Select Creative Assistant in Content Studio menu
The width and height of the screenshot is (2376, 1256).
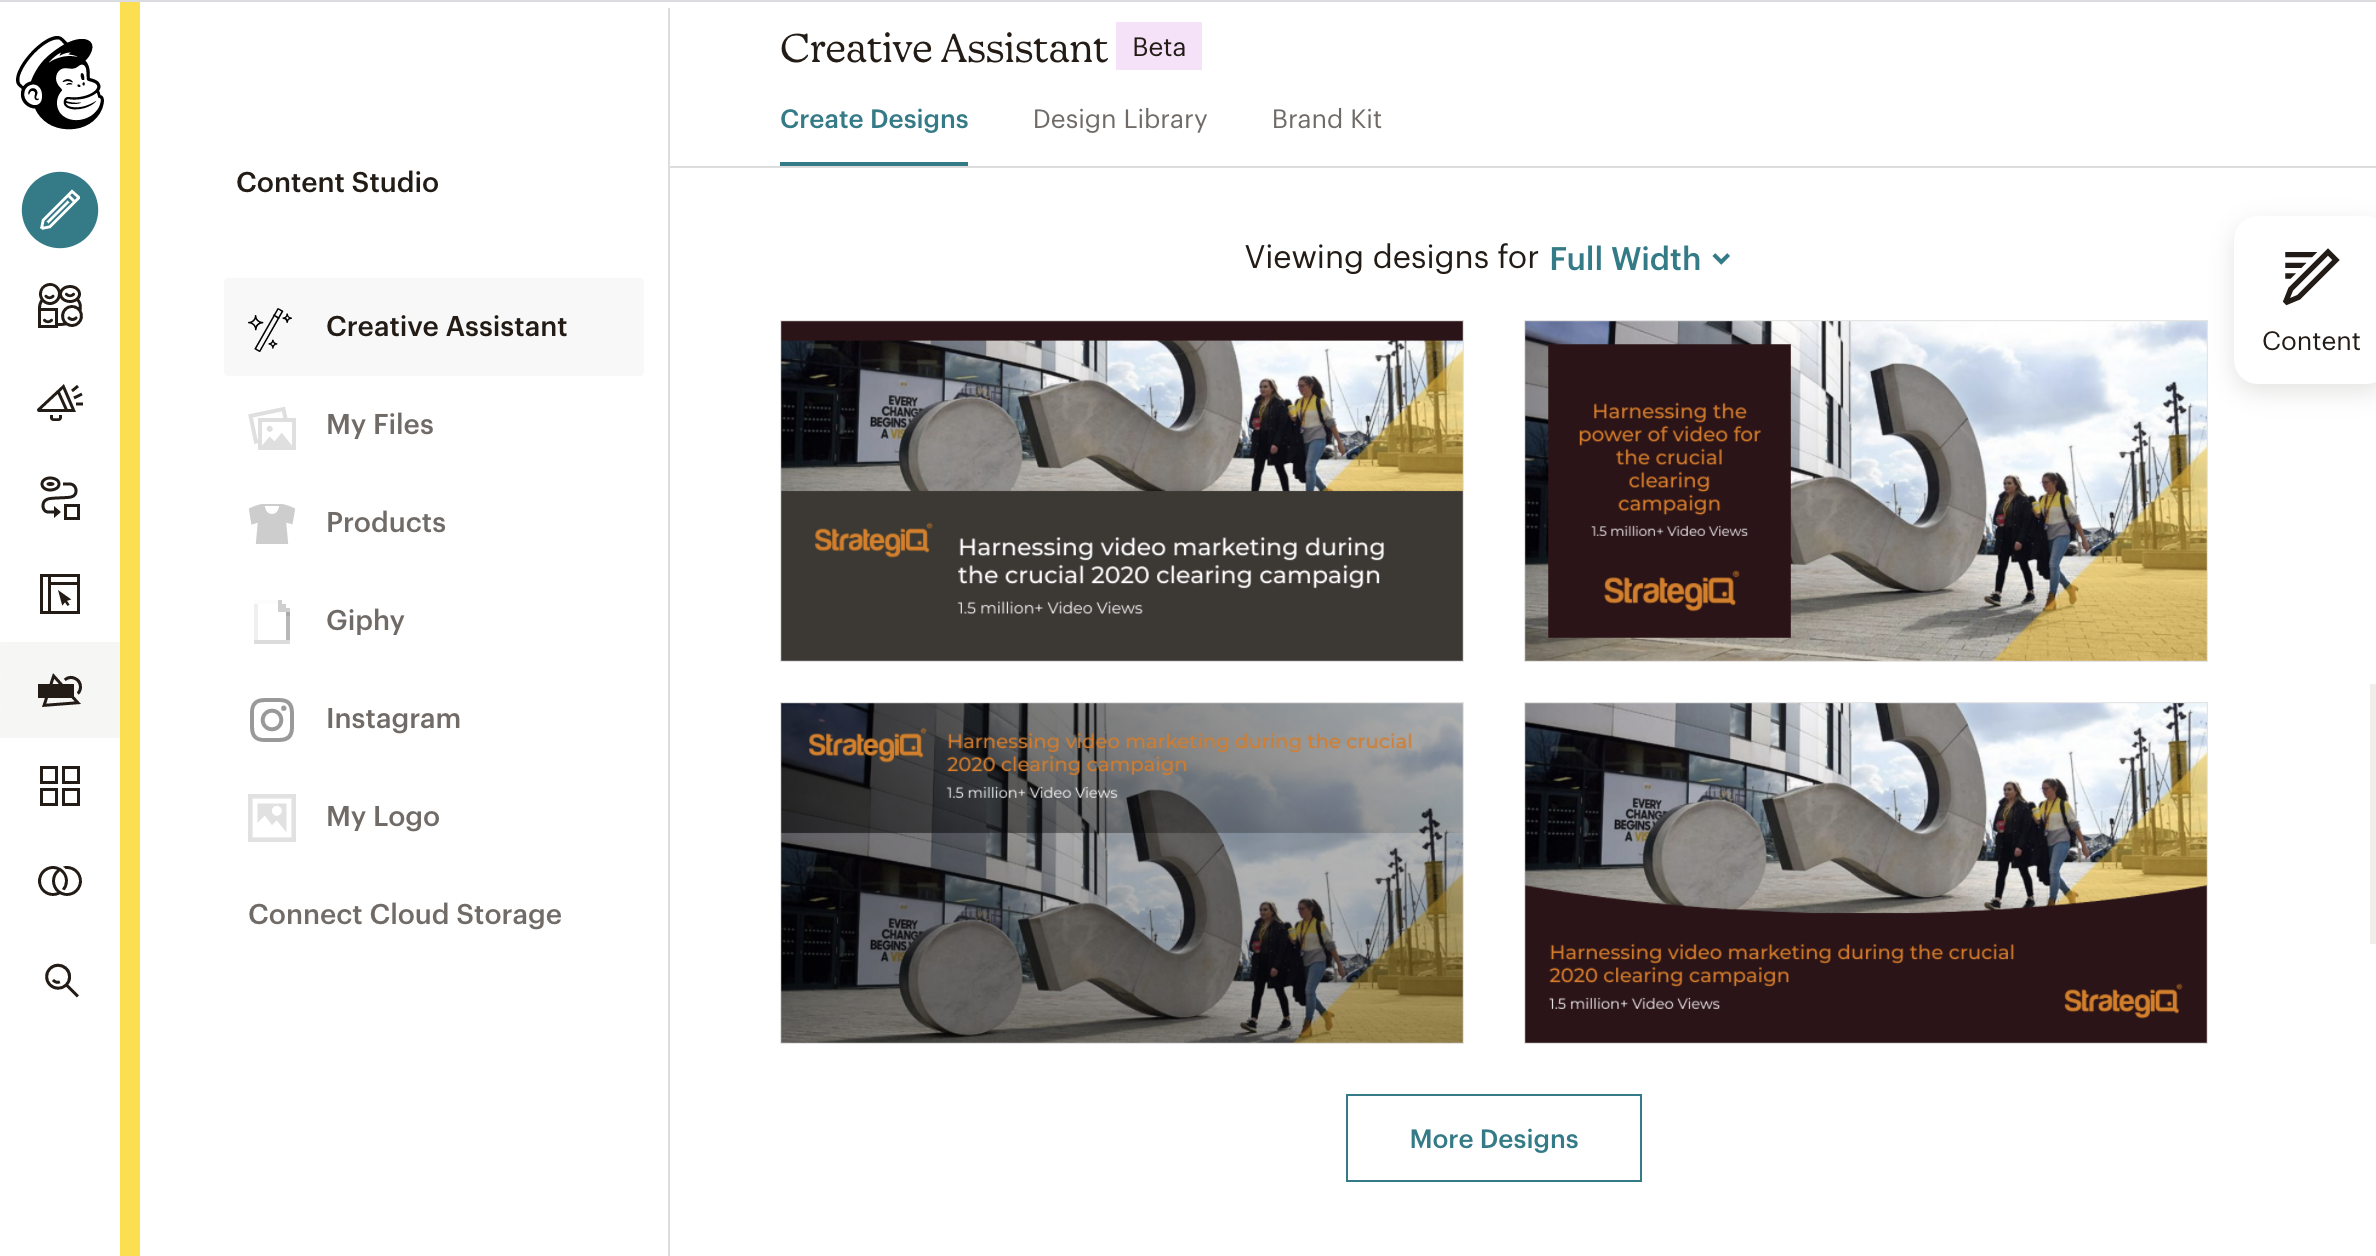[x=434, y=327]
